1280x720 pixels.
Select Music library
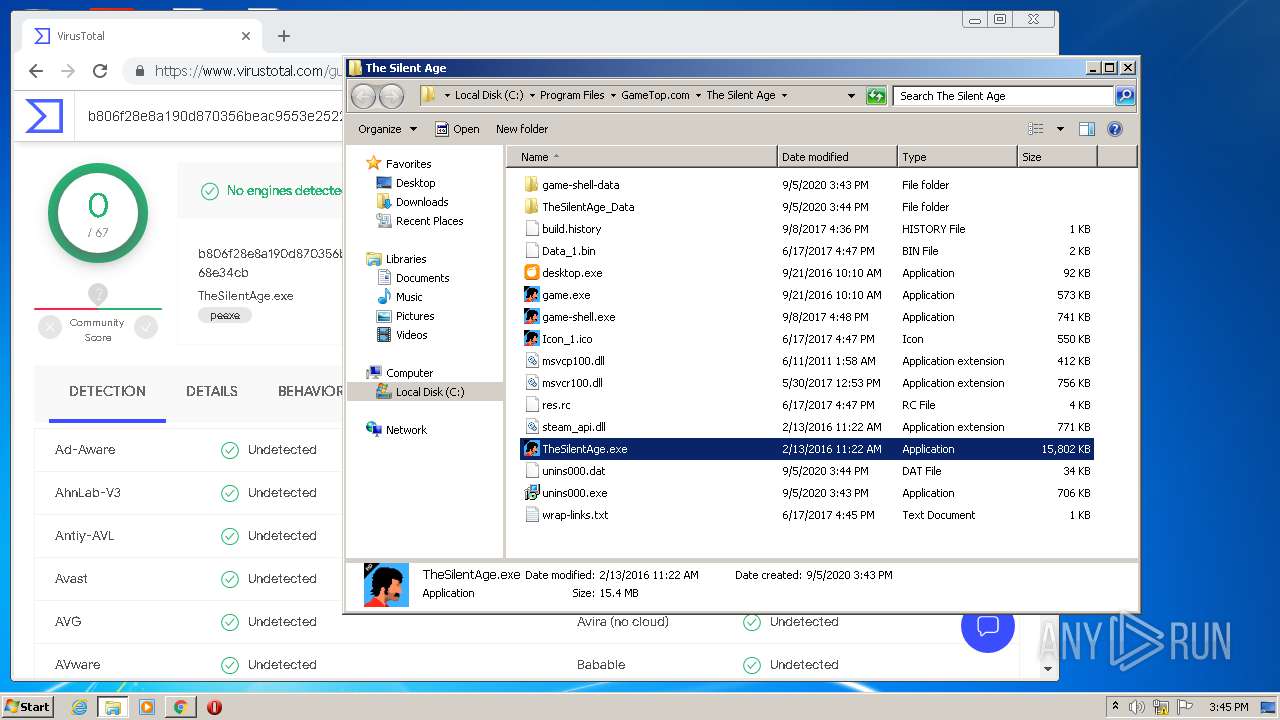[400, 297]
